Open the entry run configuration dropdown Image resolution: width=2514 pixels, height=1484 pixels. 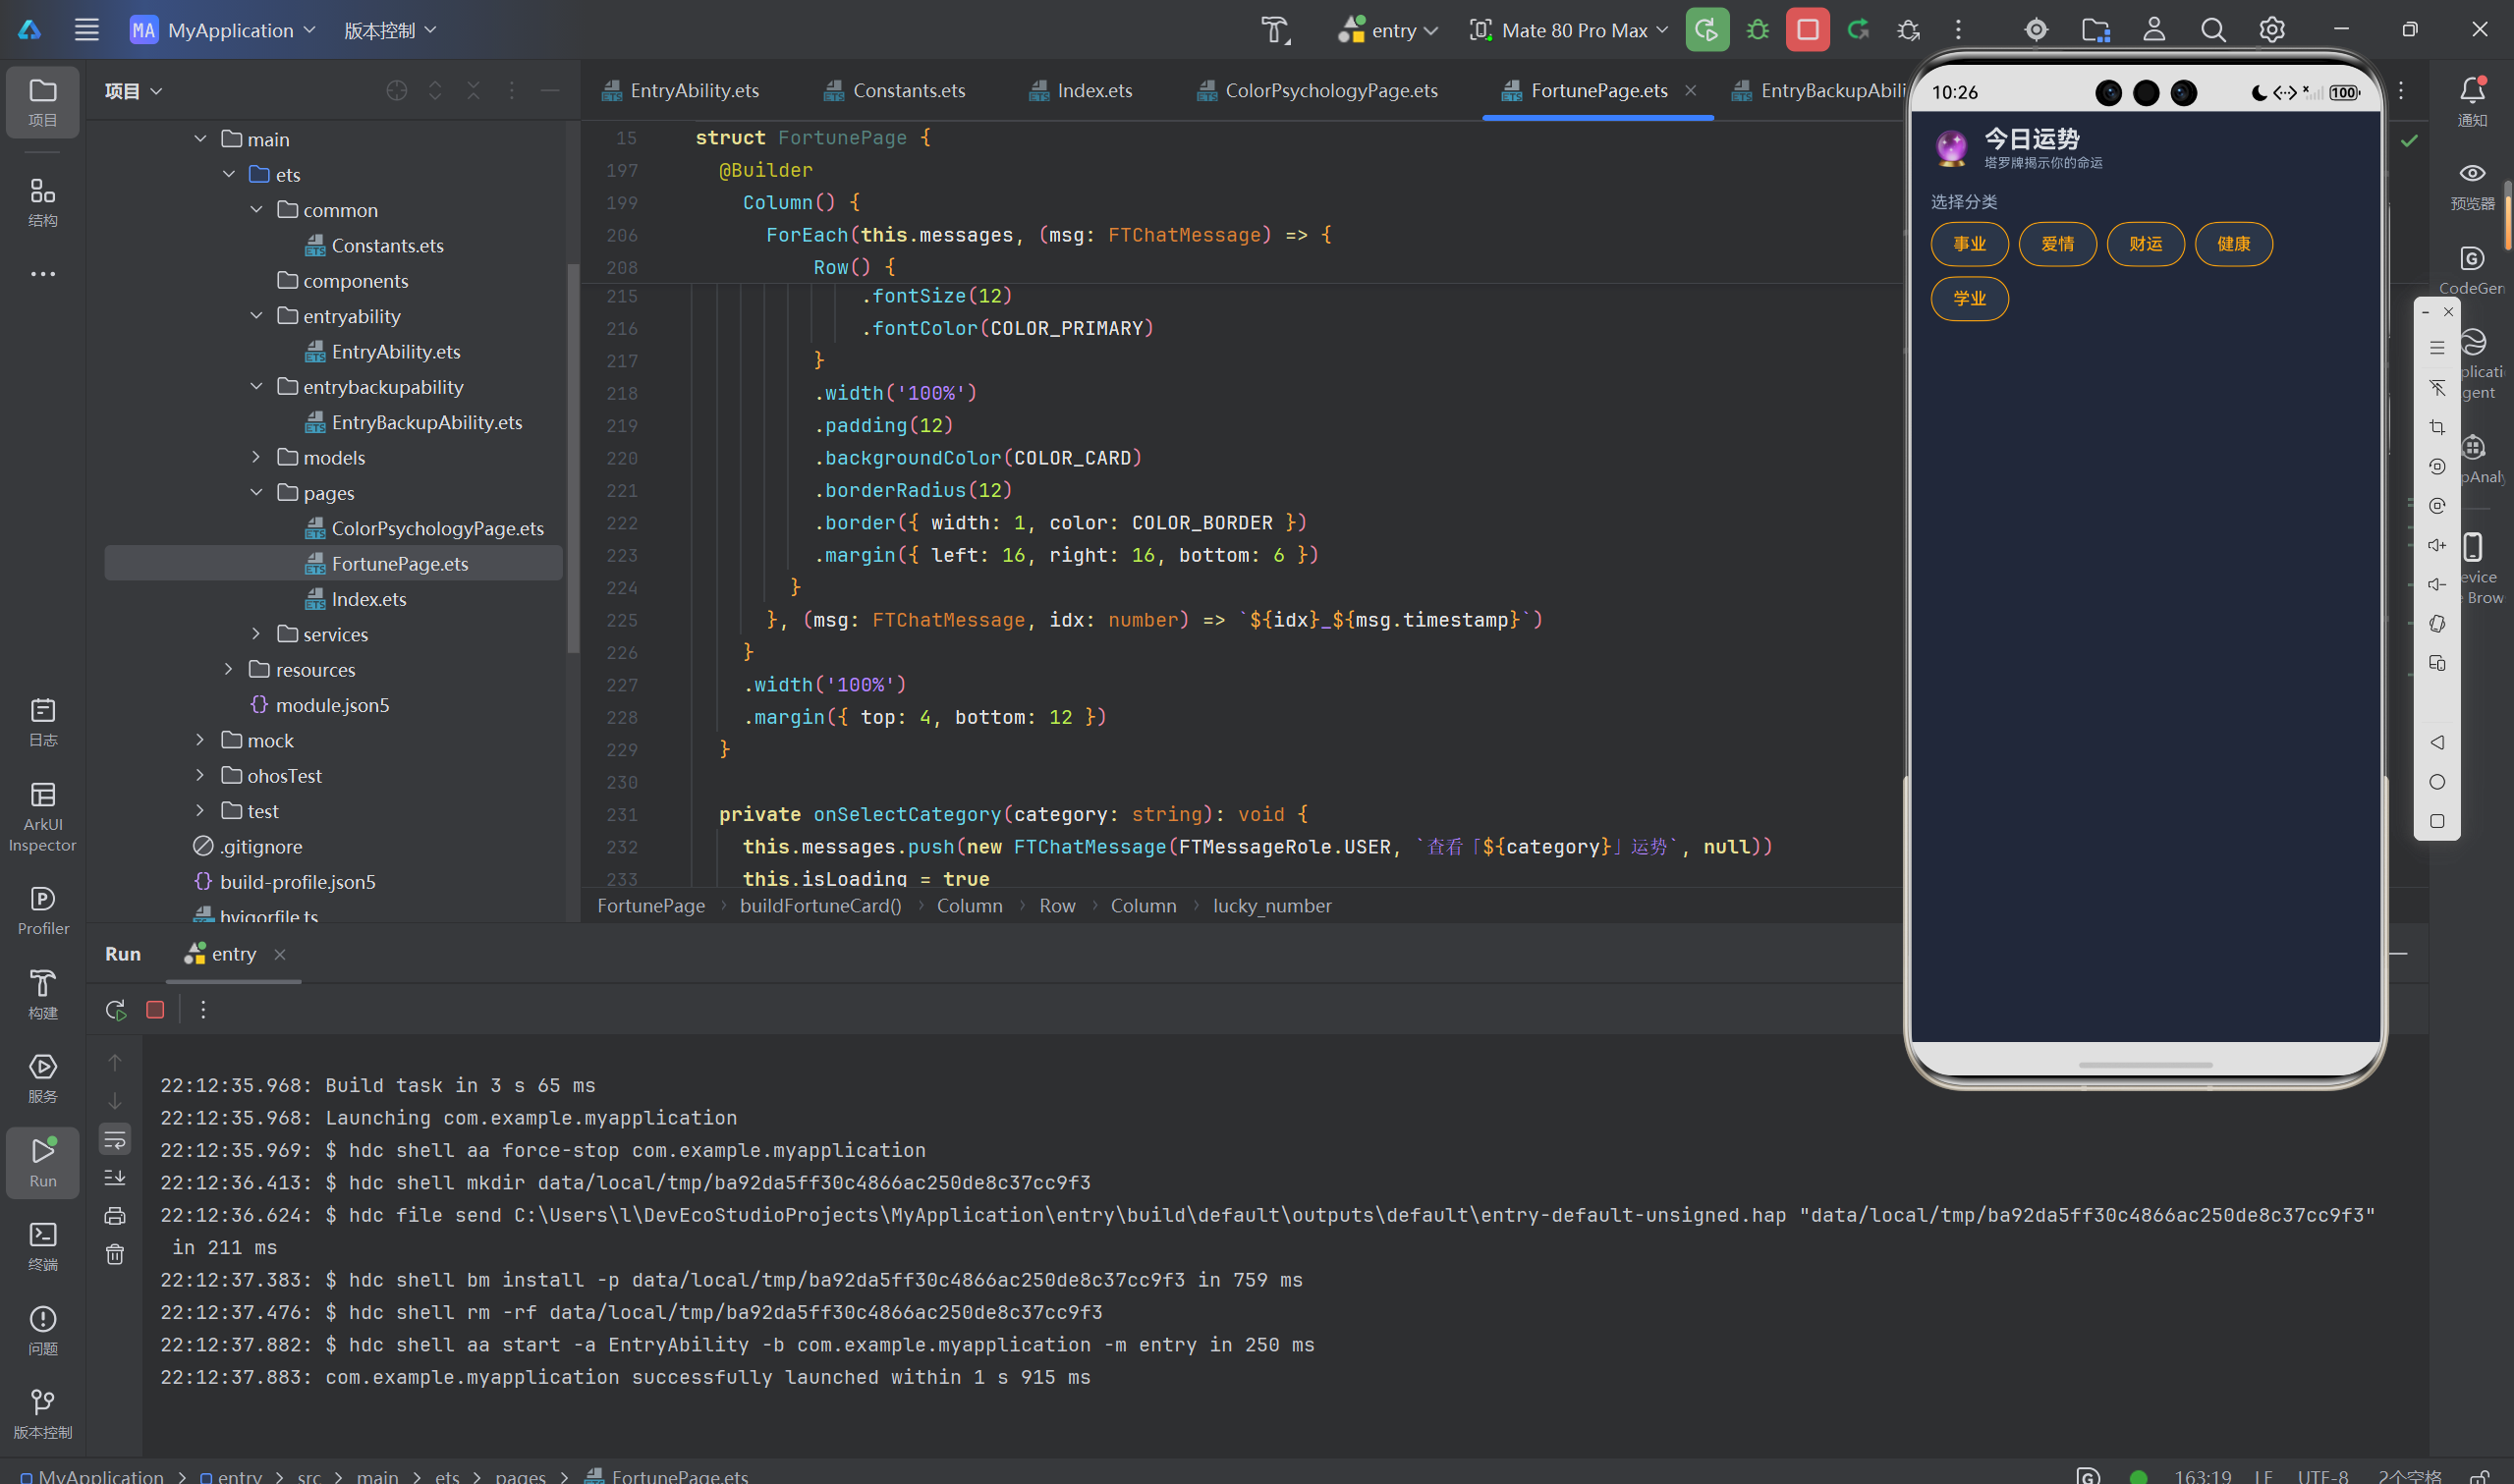tap(1388, 30)
